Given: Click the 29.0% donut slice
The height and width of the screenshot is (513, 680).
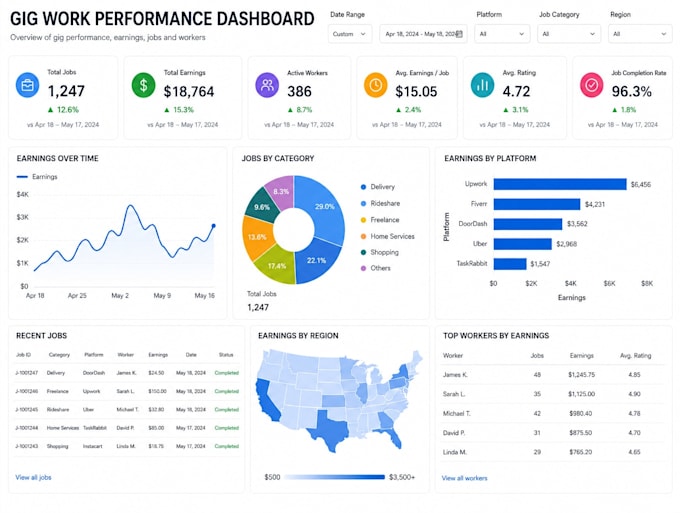Looking at the screenshot, I should click(324, 206).
